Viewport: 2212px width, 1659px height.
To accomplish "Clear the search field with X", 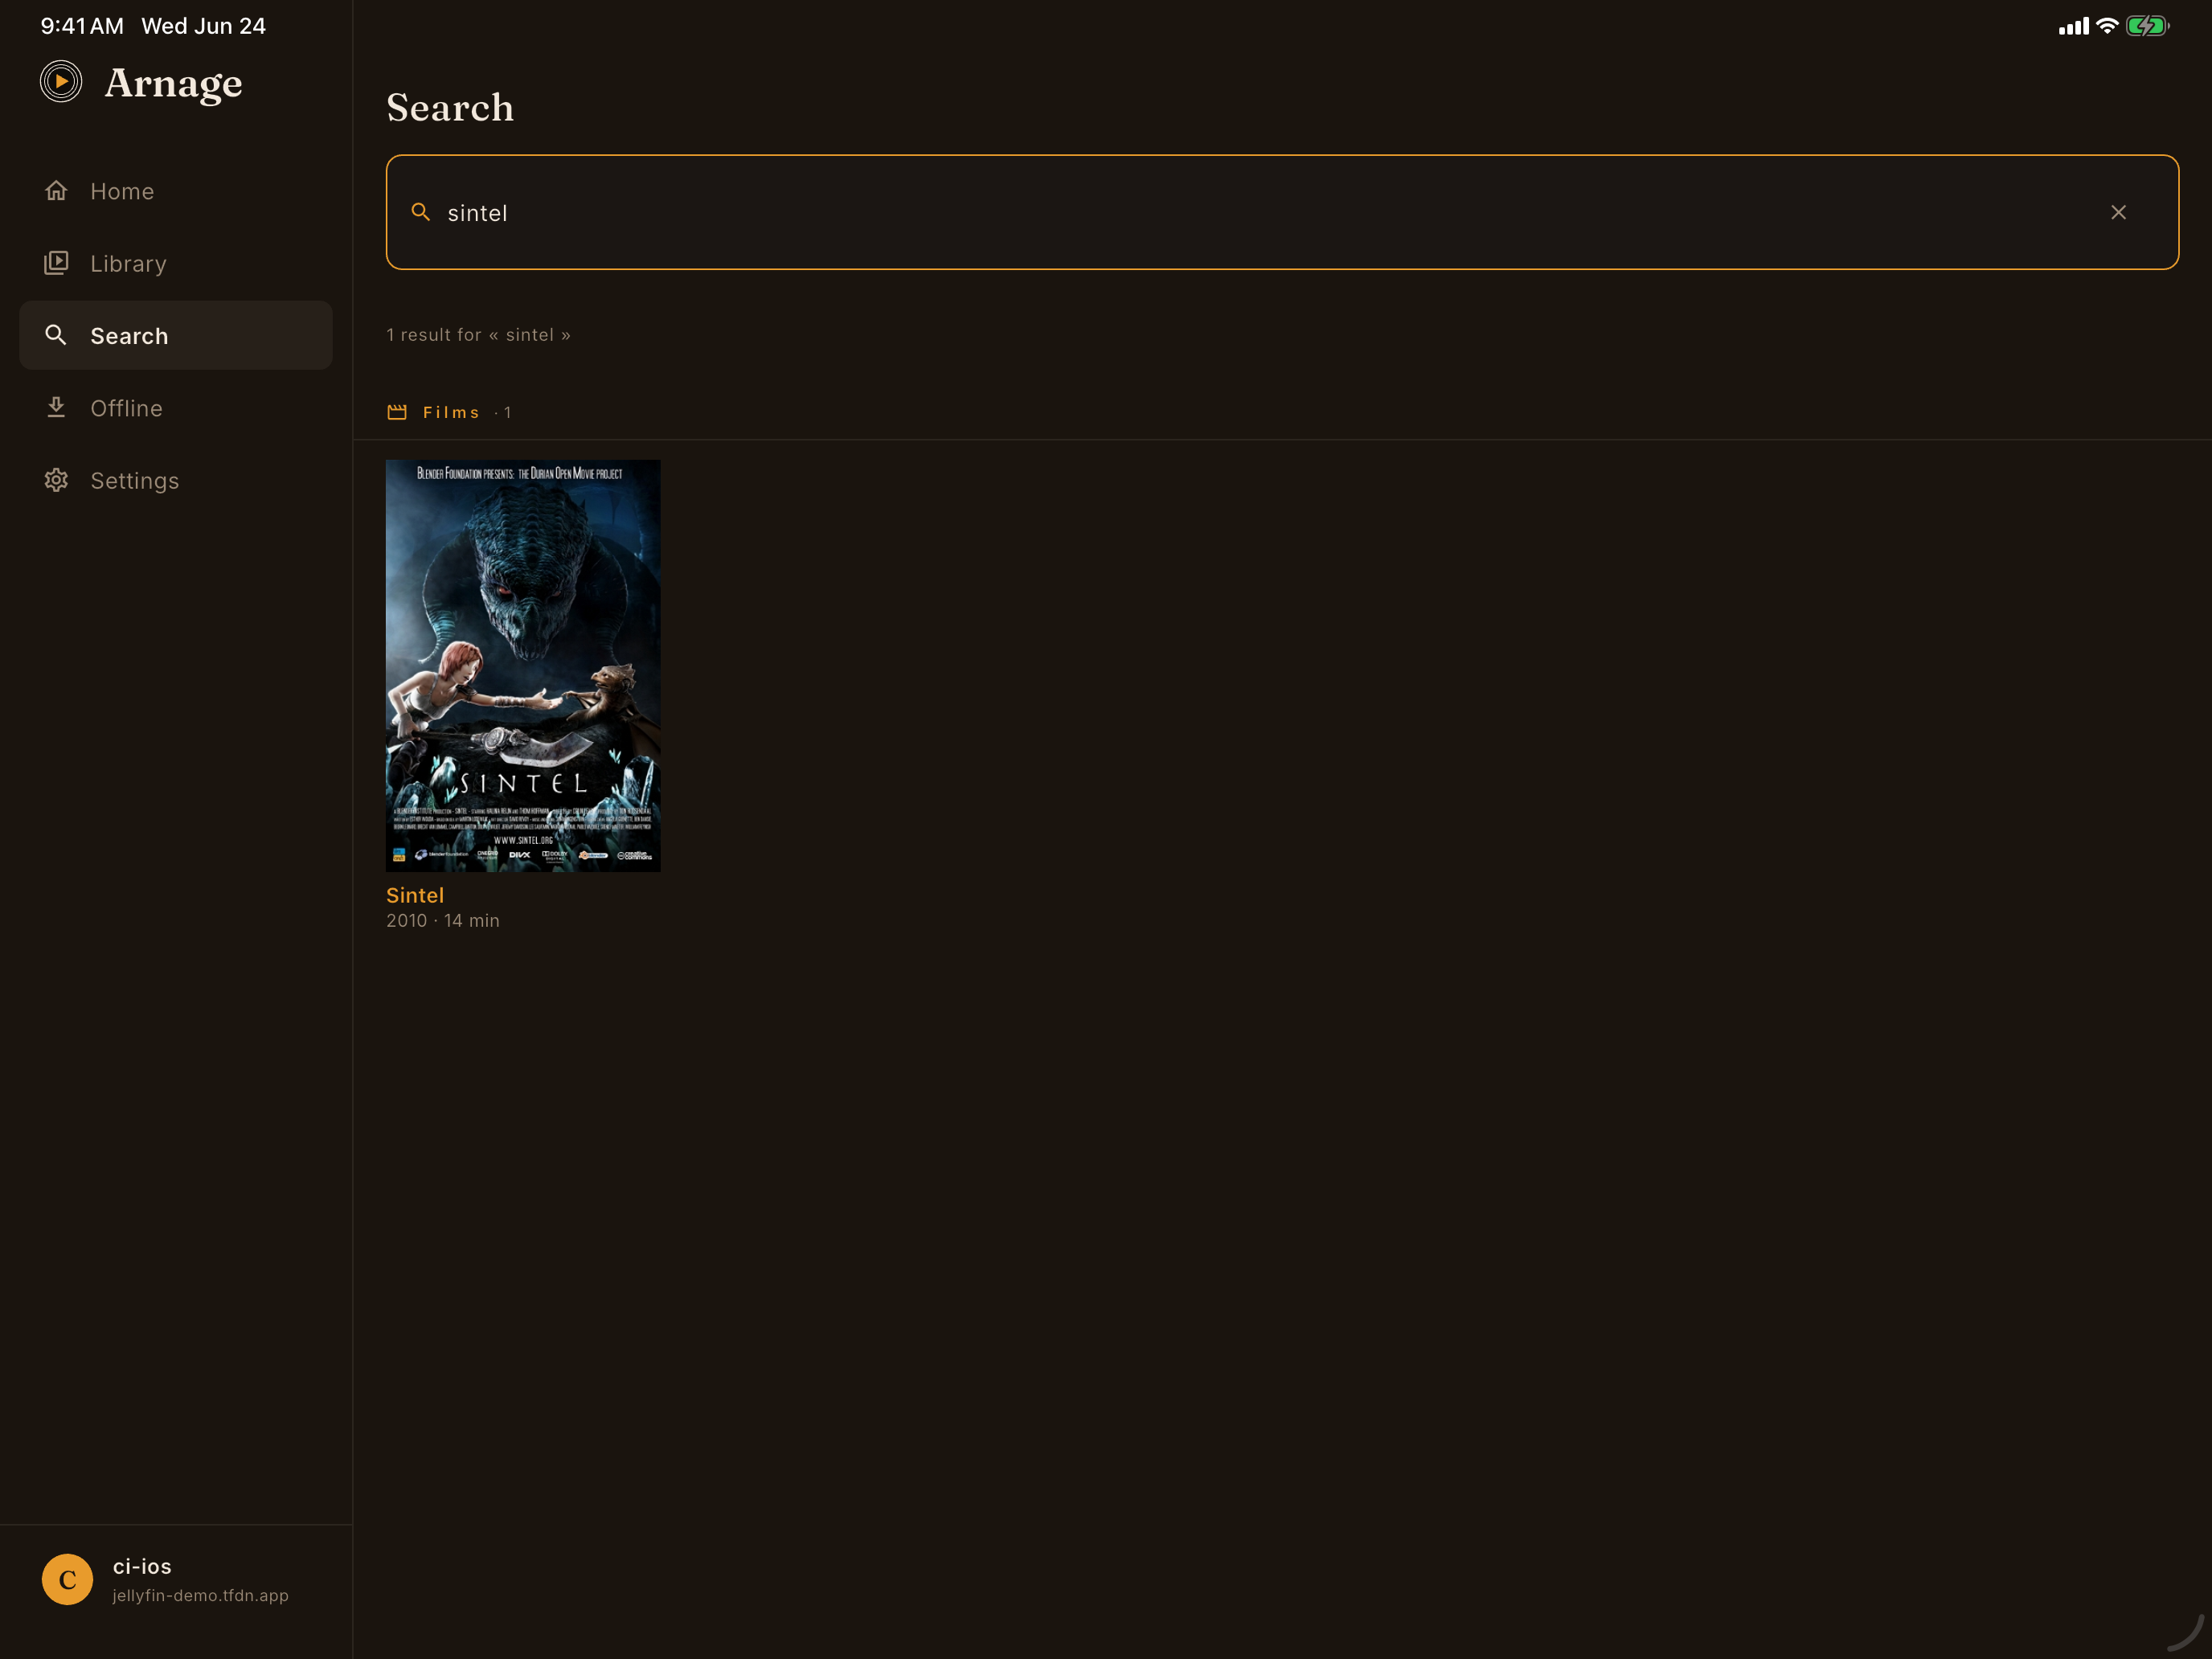I will pyautogui.click(x=2118, y=212).
